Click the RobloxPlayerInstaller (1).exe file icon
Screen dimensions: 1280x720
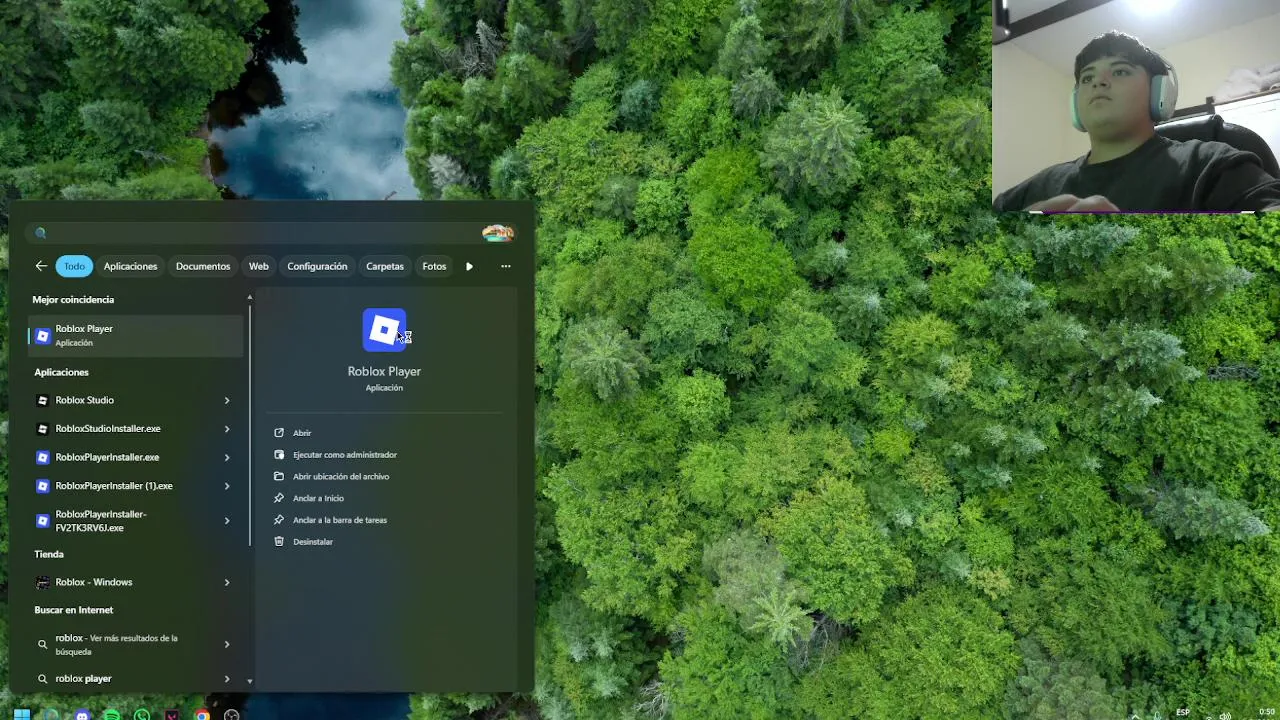click(42, 486)
